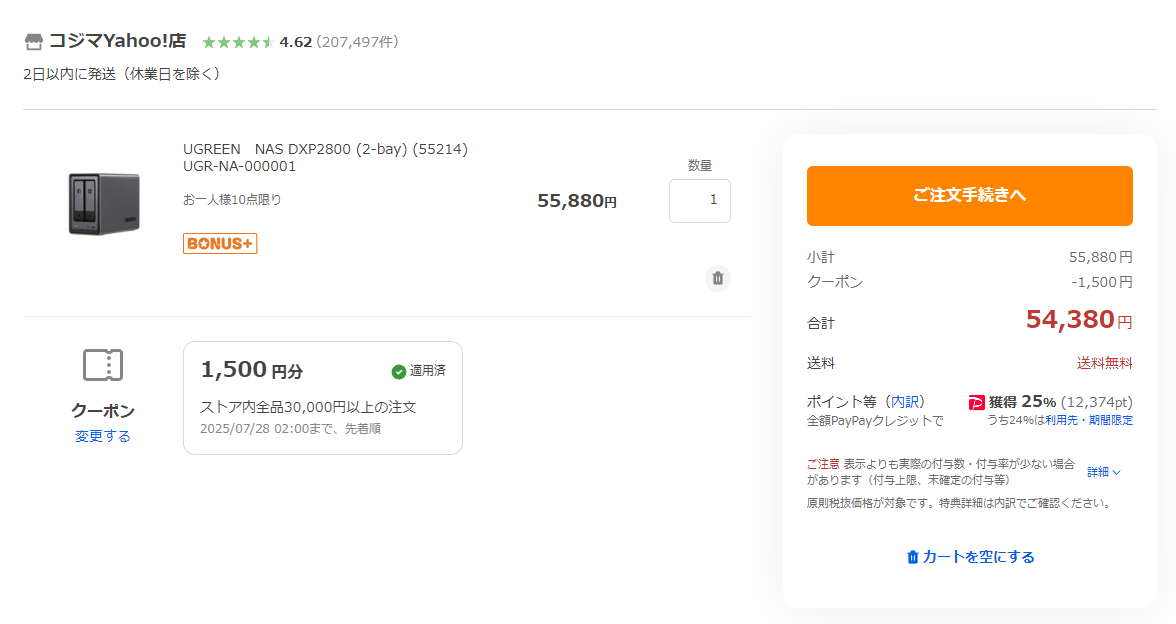Click the quantity input field
Viewport: 1176px width, 624px height.
coord(700,200)
